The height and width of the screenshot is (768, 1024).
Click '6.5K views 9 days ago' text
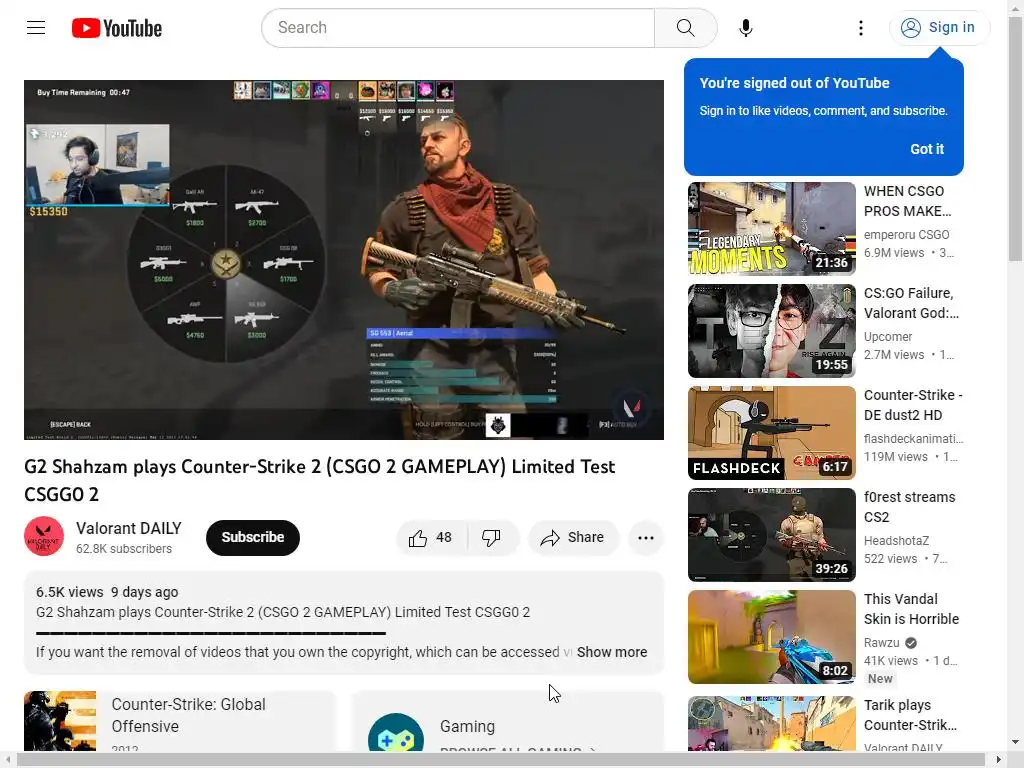[x=107, y=592]
